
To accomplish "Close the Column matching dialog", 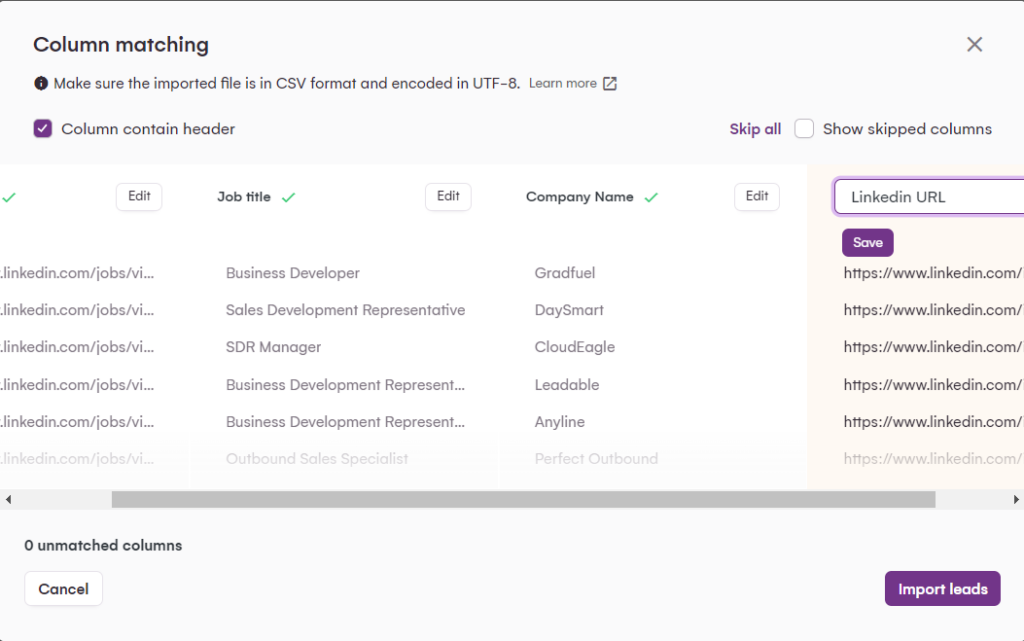I will (974, 44).
